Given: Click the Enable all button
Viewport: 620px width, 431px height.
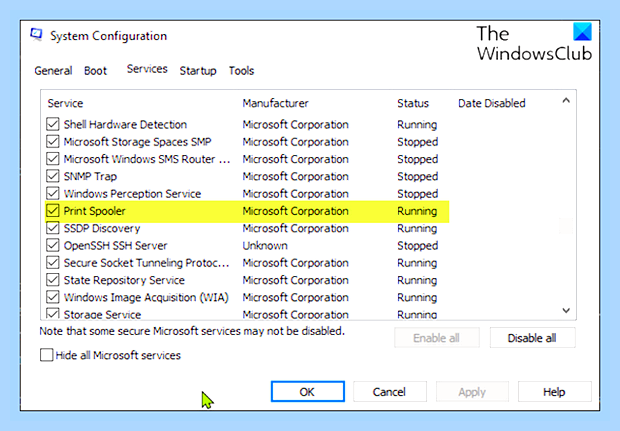Looking at the screenshot, I should (437, 338).
